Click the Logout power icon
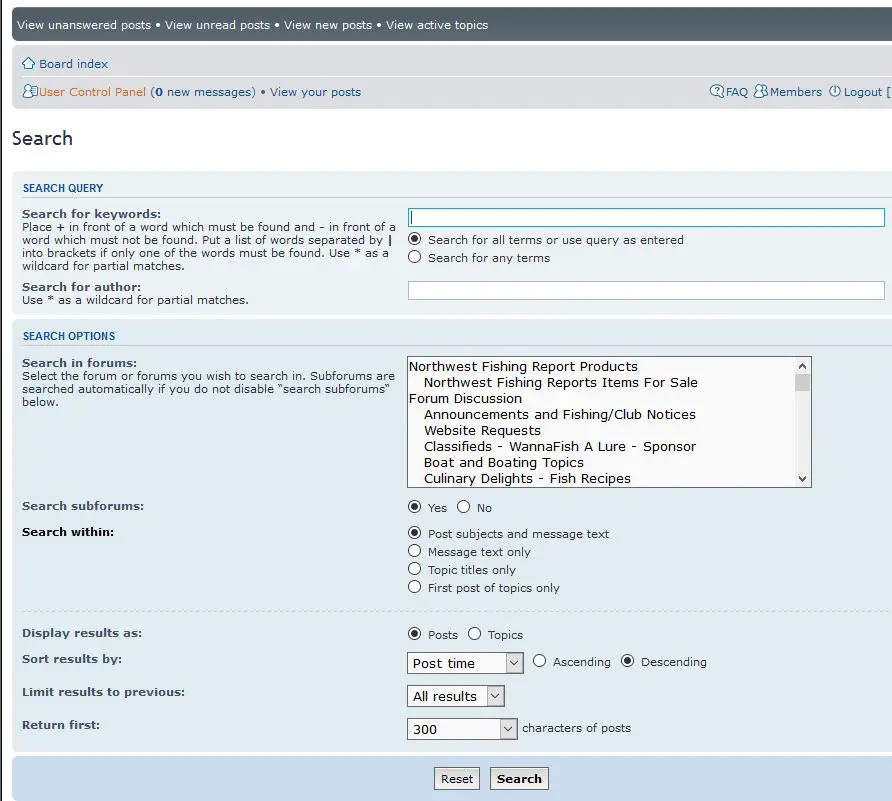Screen dimensions: 892x801 tap(835, 92)
